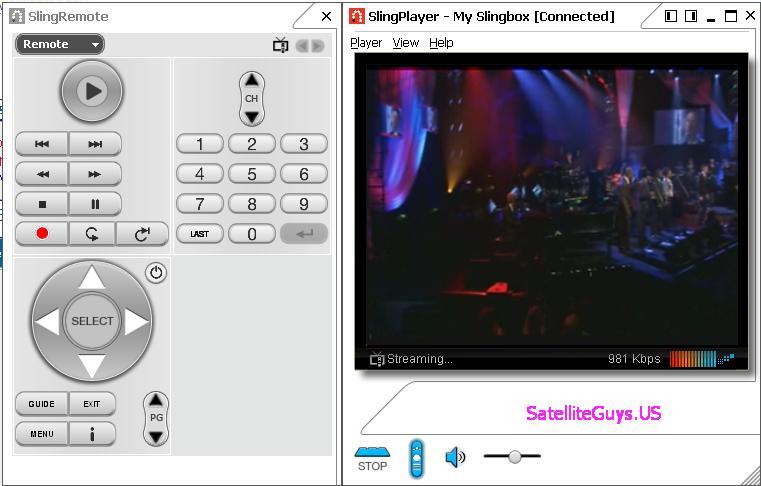Toggle the power button on remote
Viewport: 761px width, 486px height.
(x=156, y=272)
